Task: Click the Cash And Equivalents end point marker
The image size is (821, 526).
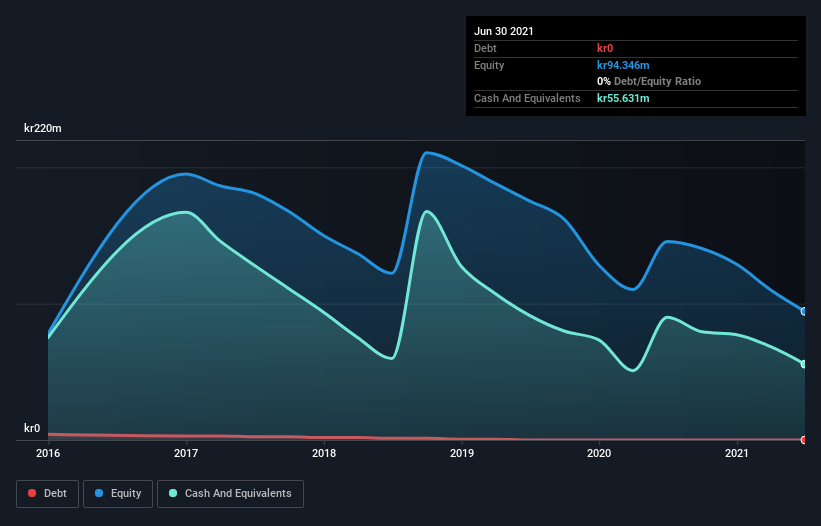Action: pos(804,364)
